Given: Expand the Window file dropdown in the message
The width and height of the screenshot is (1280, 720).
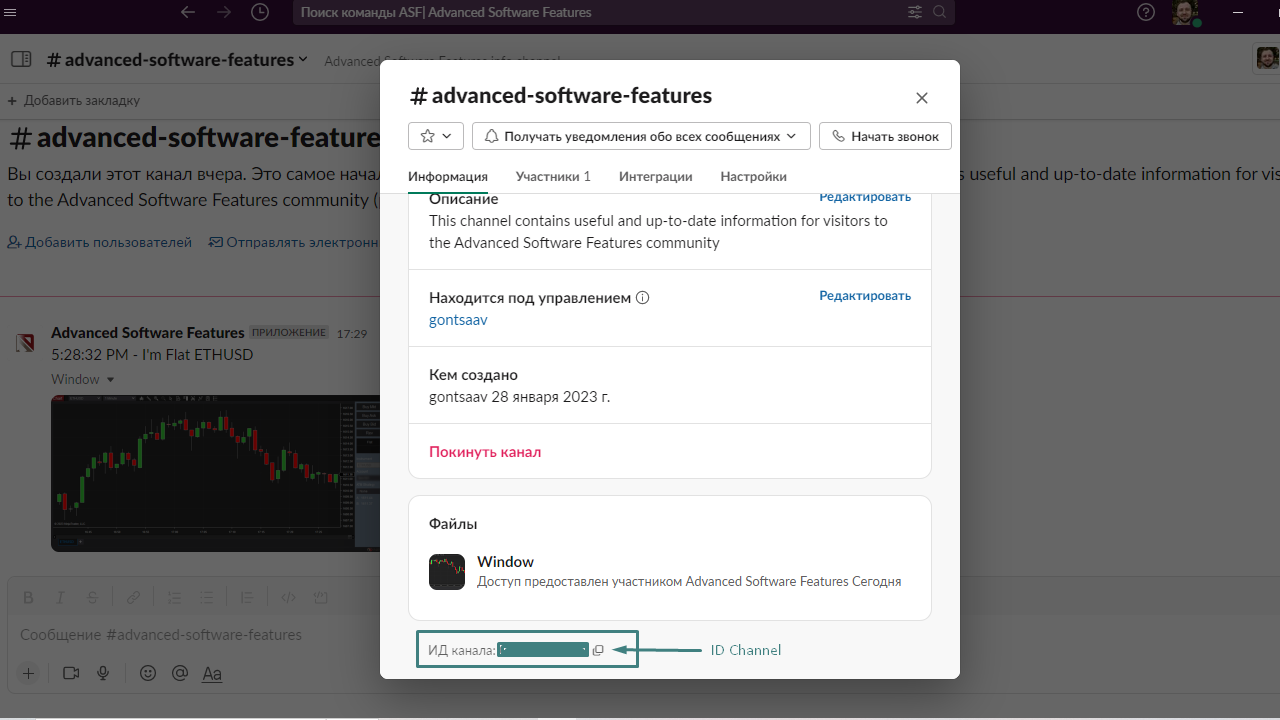Looking at the screenshot, I should coord(110,379).
